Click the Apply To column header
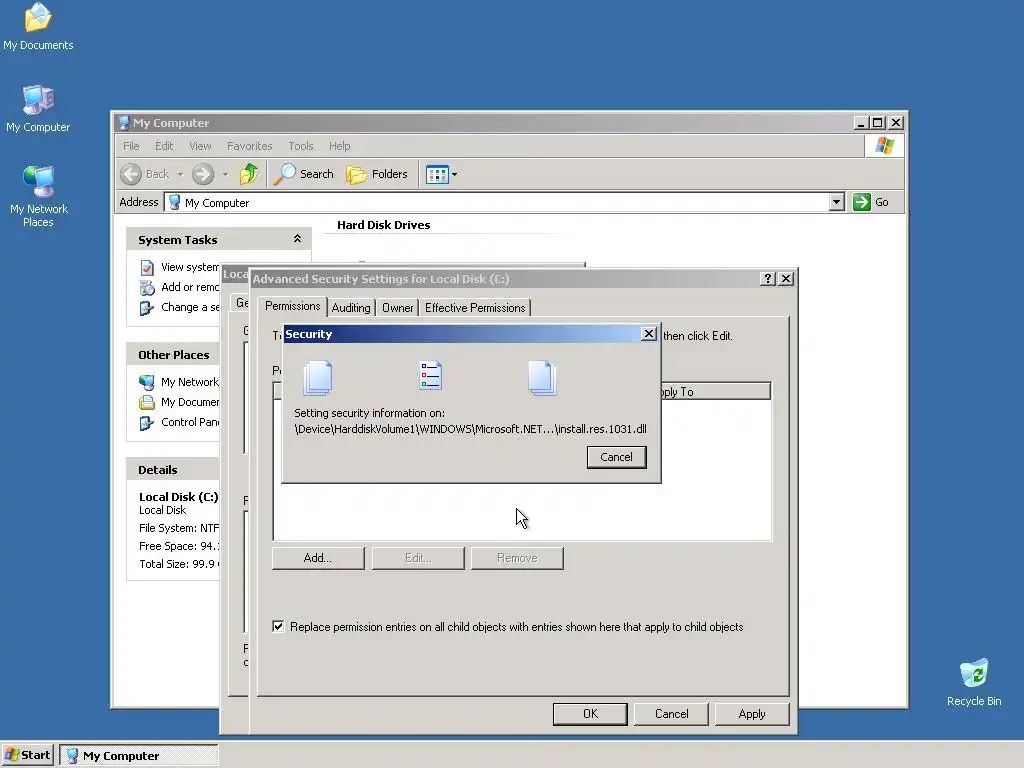The width and height of the screenshot is (1024, 768). tap(716, 392)
